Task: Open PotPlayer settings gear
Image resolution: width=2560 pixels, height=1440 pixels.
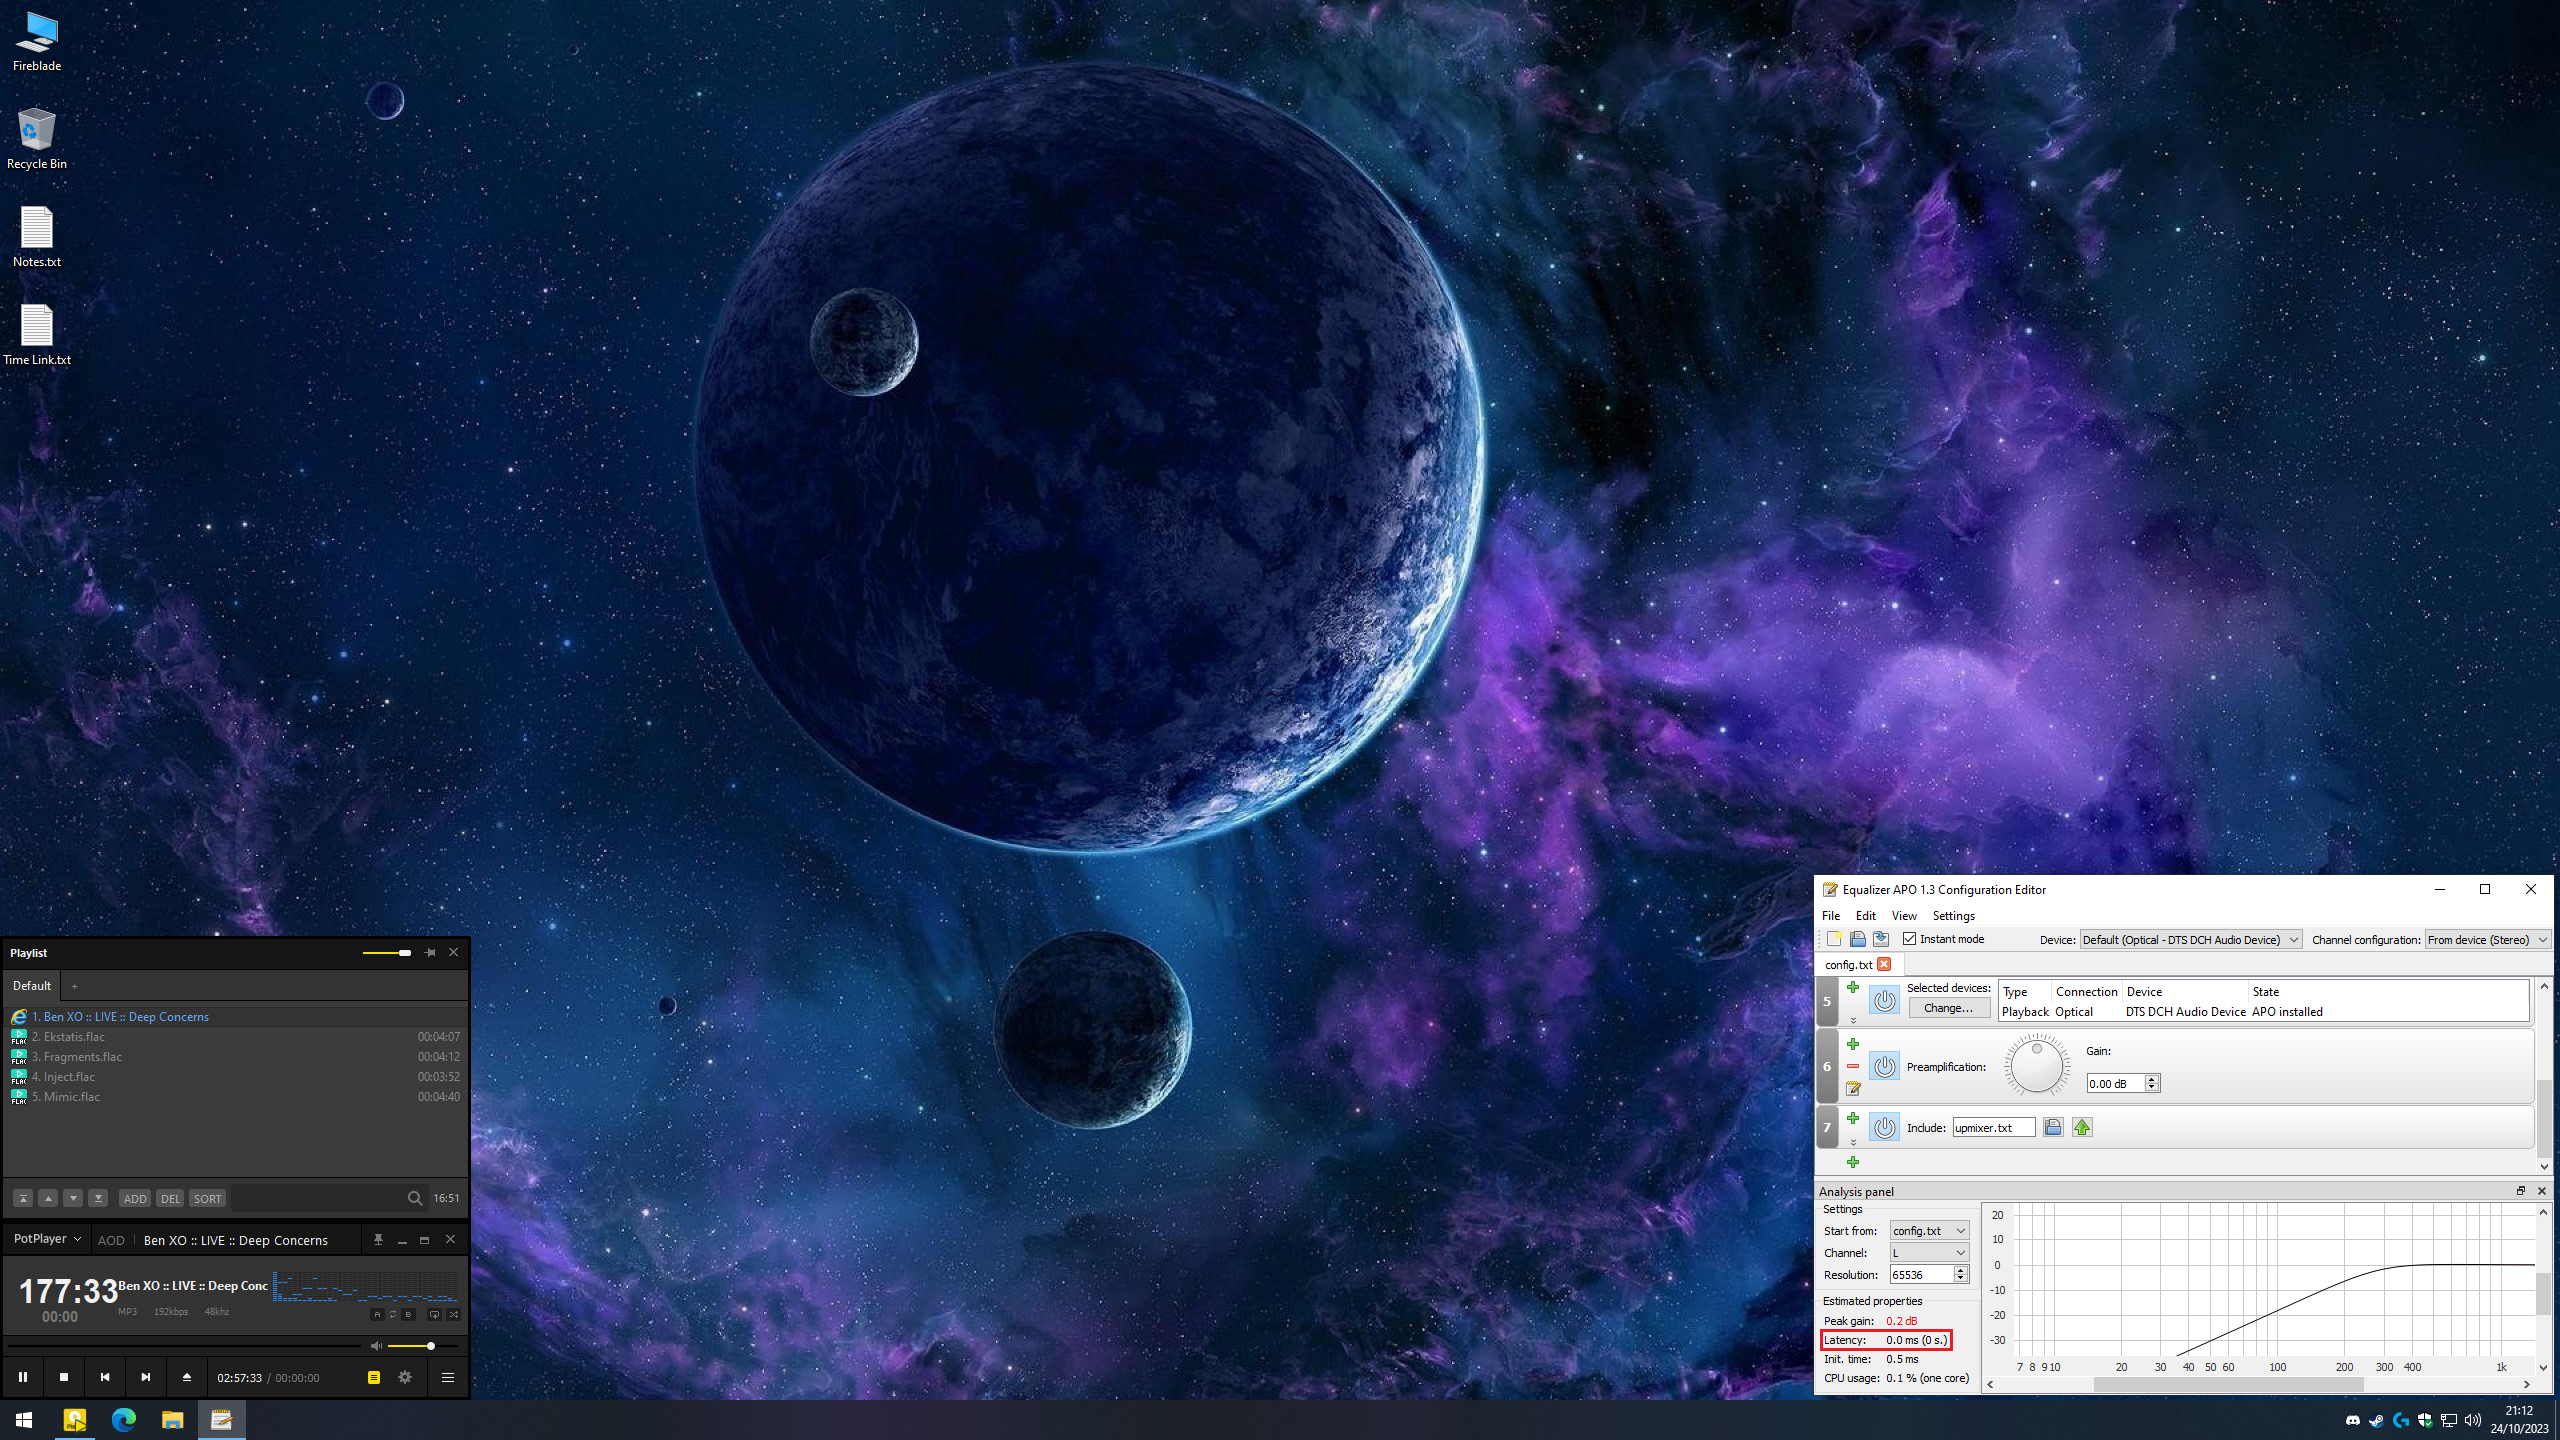Action: click(405, 1377)
